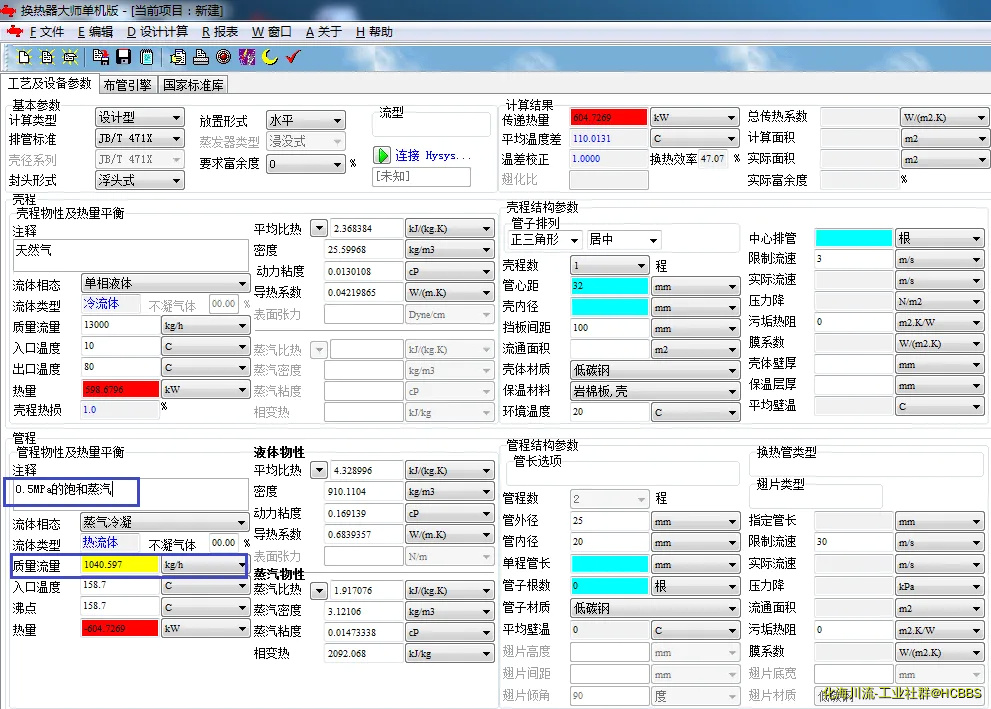Viewport: 991px width, 709px height.
Task: Open the H 帮助 menu
Action: pyautogui.click(x=374, y=32)
